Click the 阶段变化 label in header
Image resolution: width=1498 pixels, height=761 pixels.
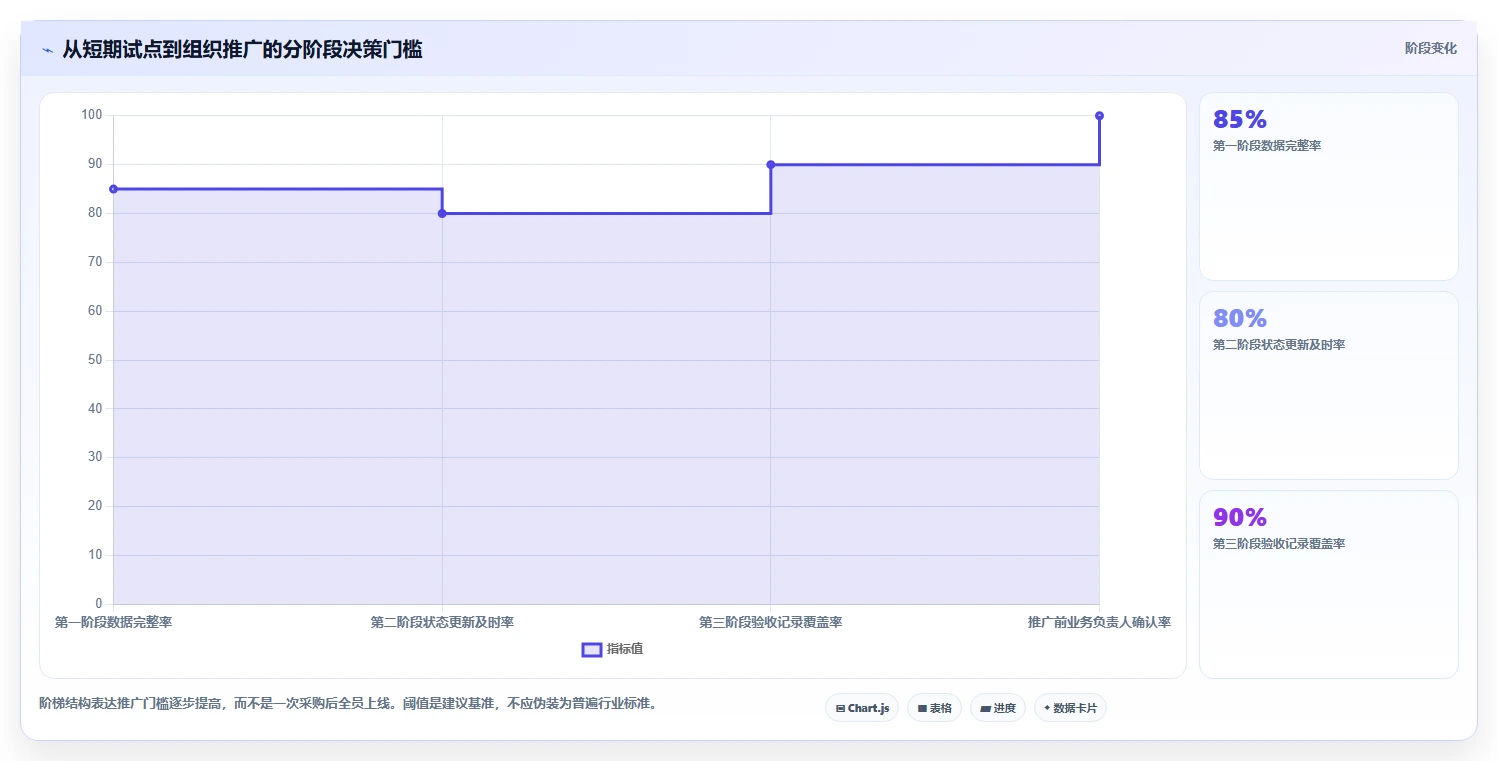(1430, 48)
